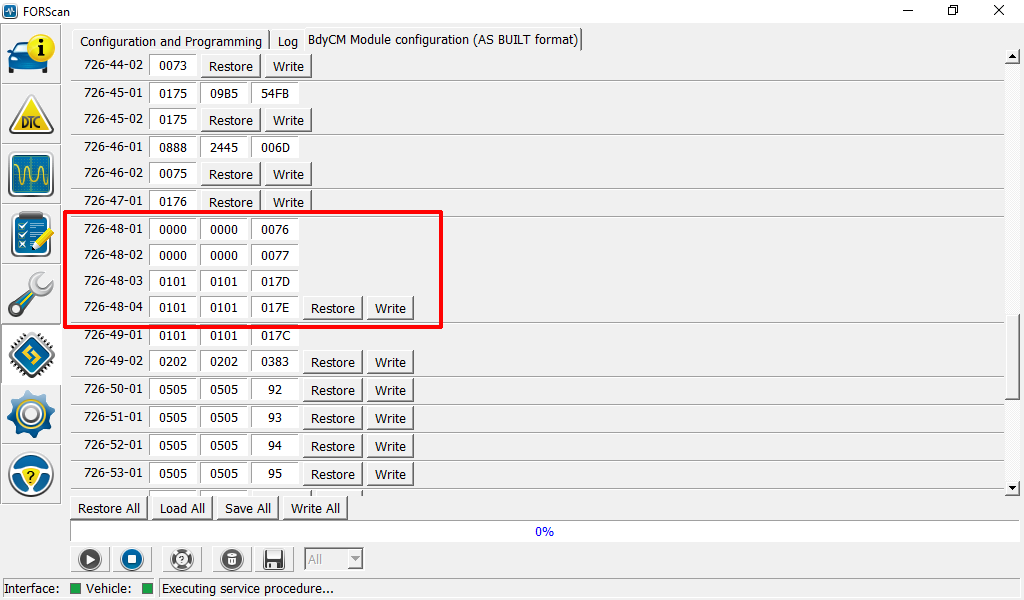This screenshot has width=1024, height=600.
Task: Click the 017E field in row 726-48-04
Action: coord(275,308)
